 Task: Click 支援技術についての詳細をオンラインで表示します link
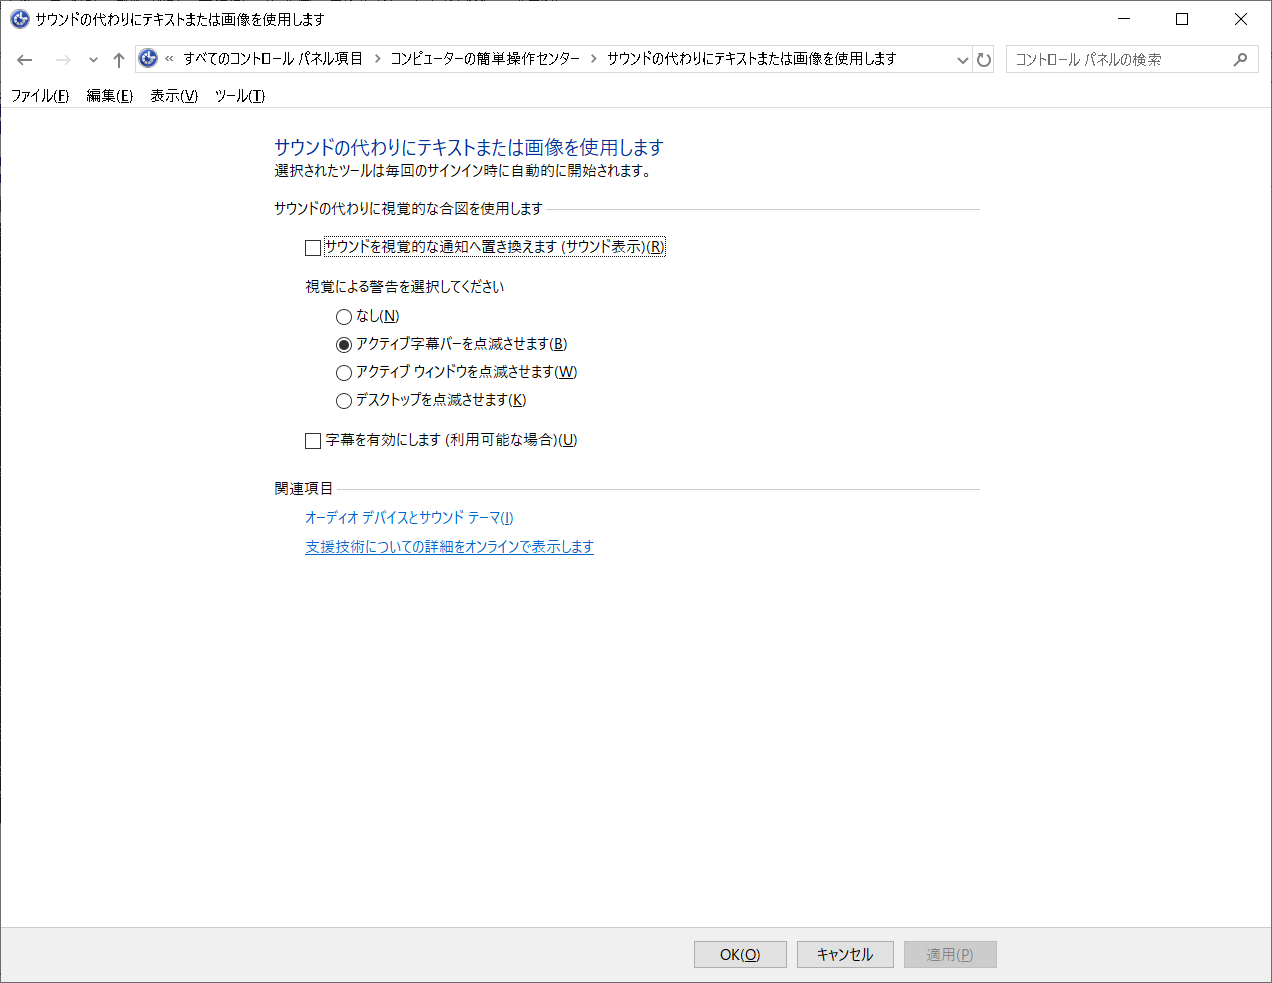448,547
